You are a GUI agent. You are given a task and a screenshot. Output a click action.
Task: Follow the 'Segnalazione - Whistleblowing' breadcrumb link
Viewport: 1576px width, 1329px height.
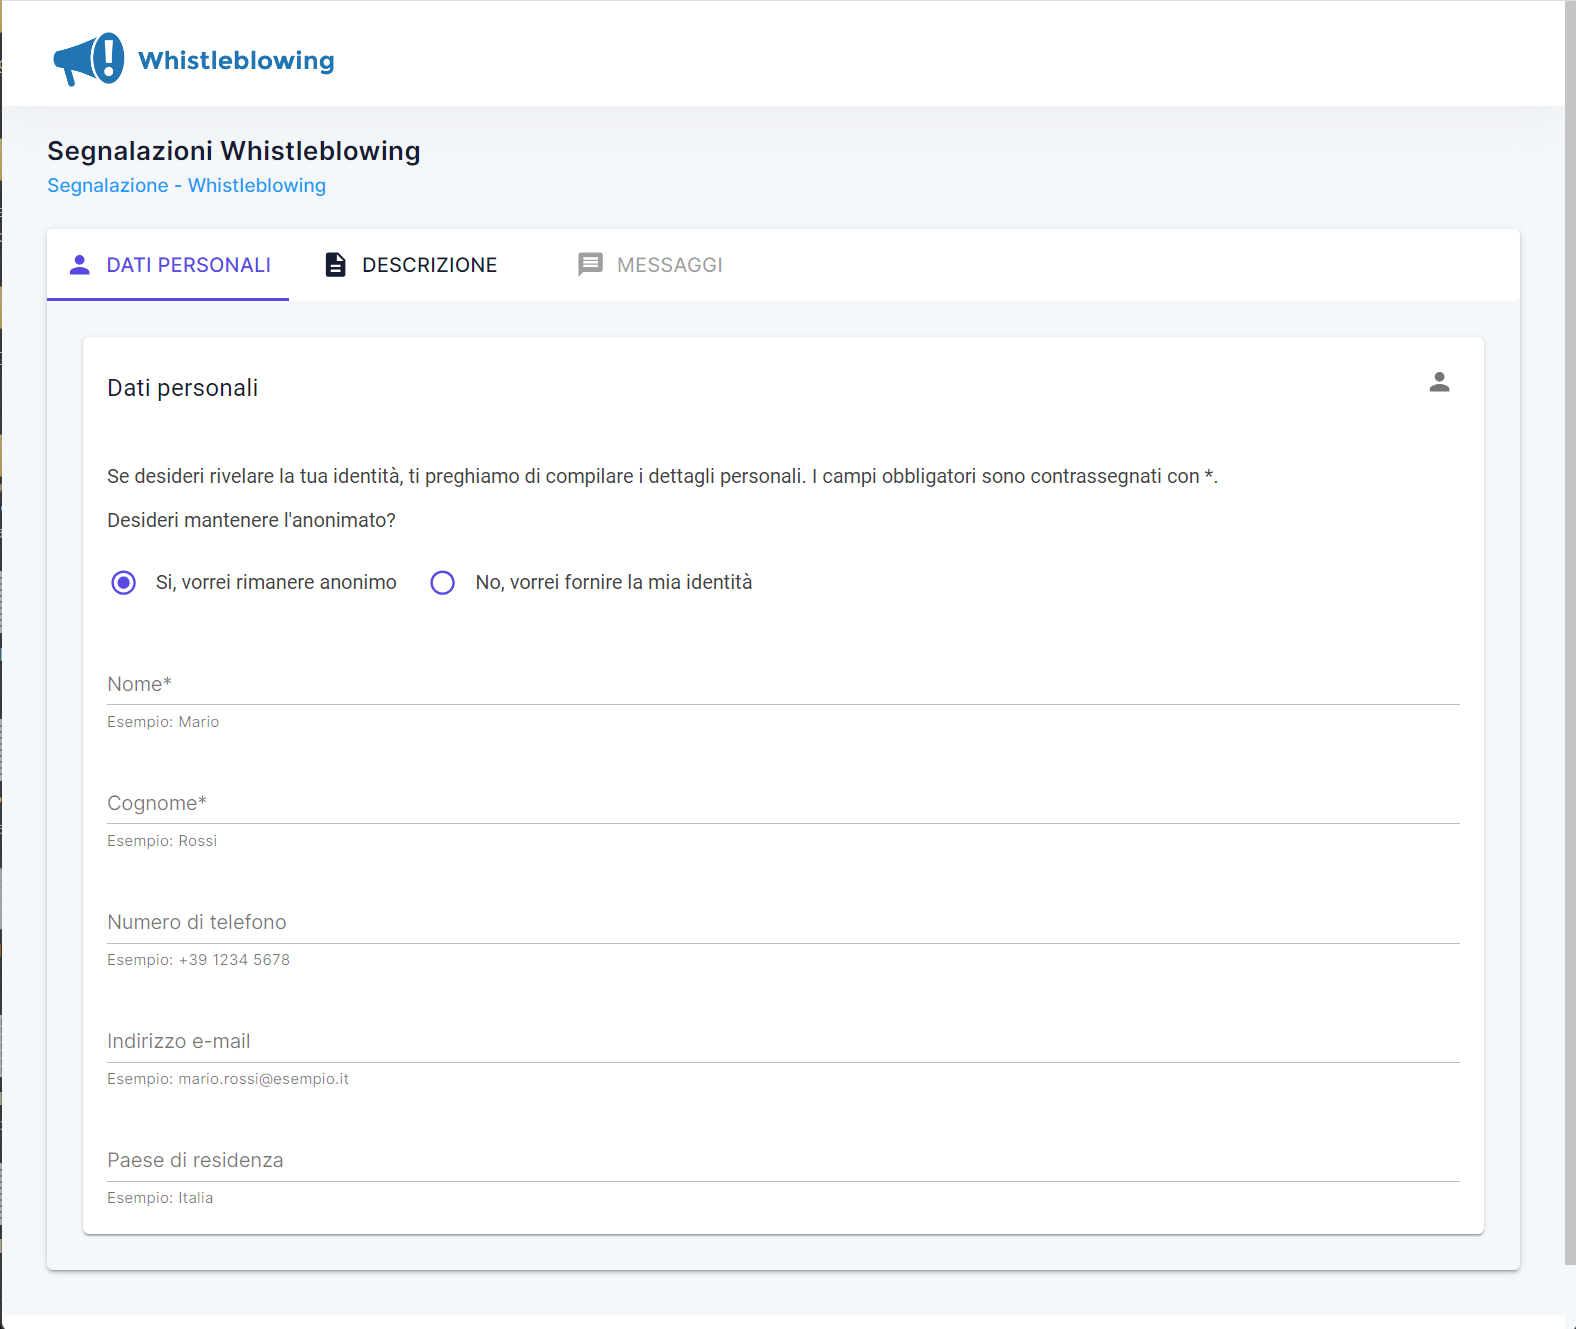pyautogui.click(x=186, y=186)
